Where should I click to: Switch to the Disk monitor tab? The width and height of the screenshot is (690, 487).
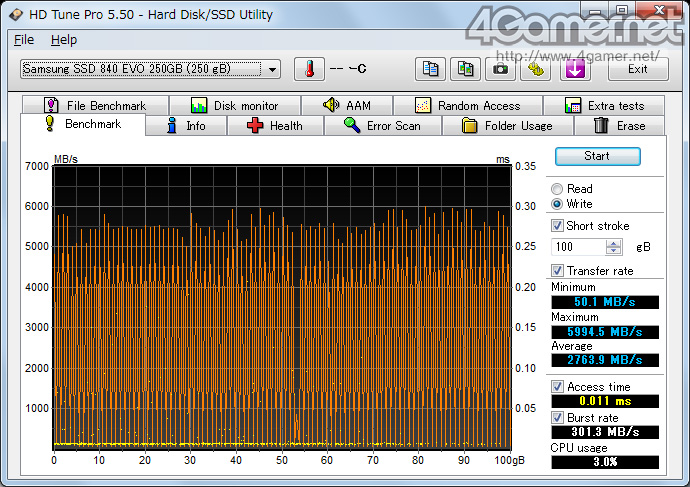point(235,106)
